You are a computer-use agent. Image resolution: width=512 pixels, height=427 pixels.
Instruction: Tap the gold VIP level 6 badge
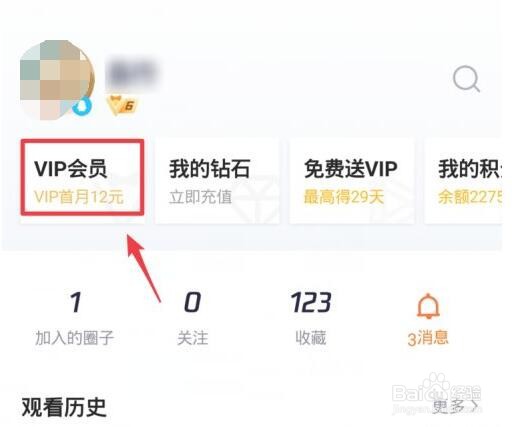pos(122,105)
